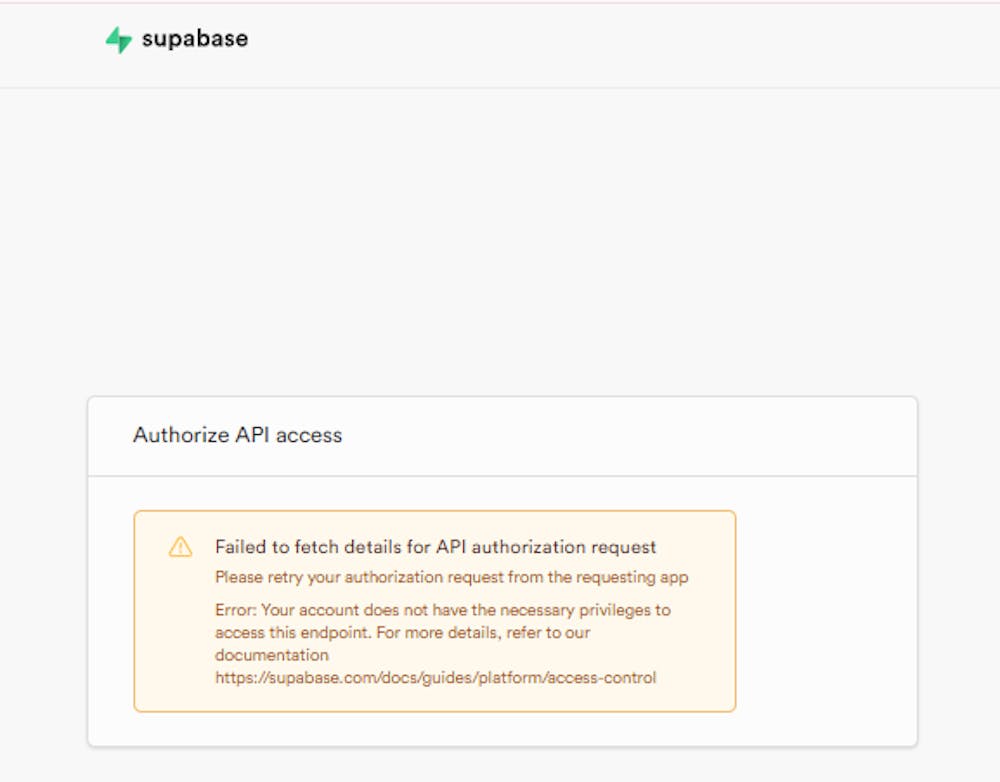The image size is (1000, 782).
Task: Follow the supabase.com/docs/guides/platform/access-control link
Action: pyautogui.click(x=434, y=677)
